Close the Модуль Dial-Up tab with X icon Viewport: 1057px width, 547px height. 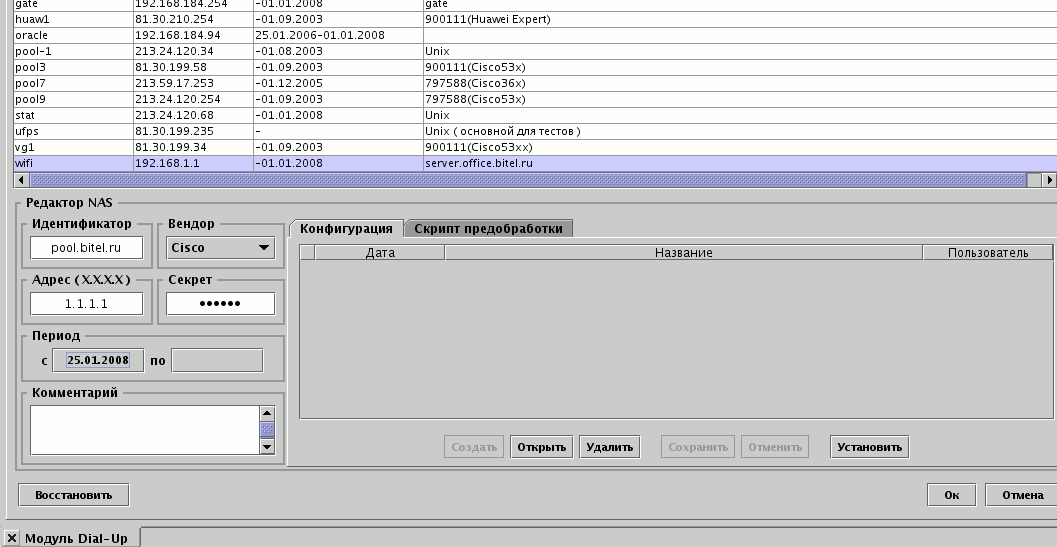[x=12, y=538]
